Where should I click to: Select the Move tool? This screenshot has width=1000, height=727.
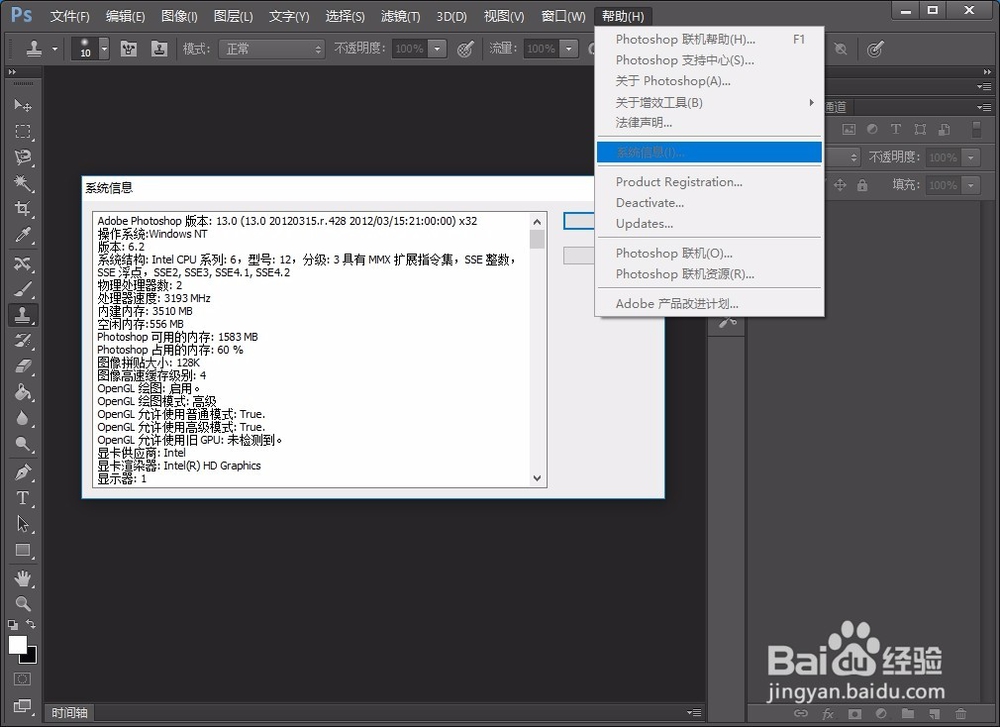click(23, 105)
